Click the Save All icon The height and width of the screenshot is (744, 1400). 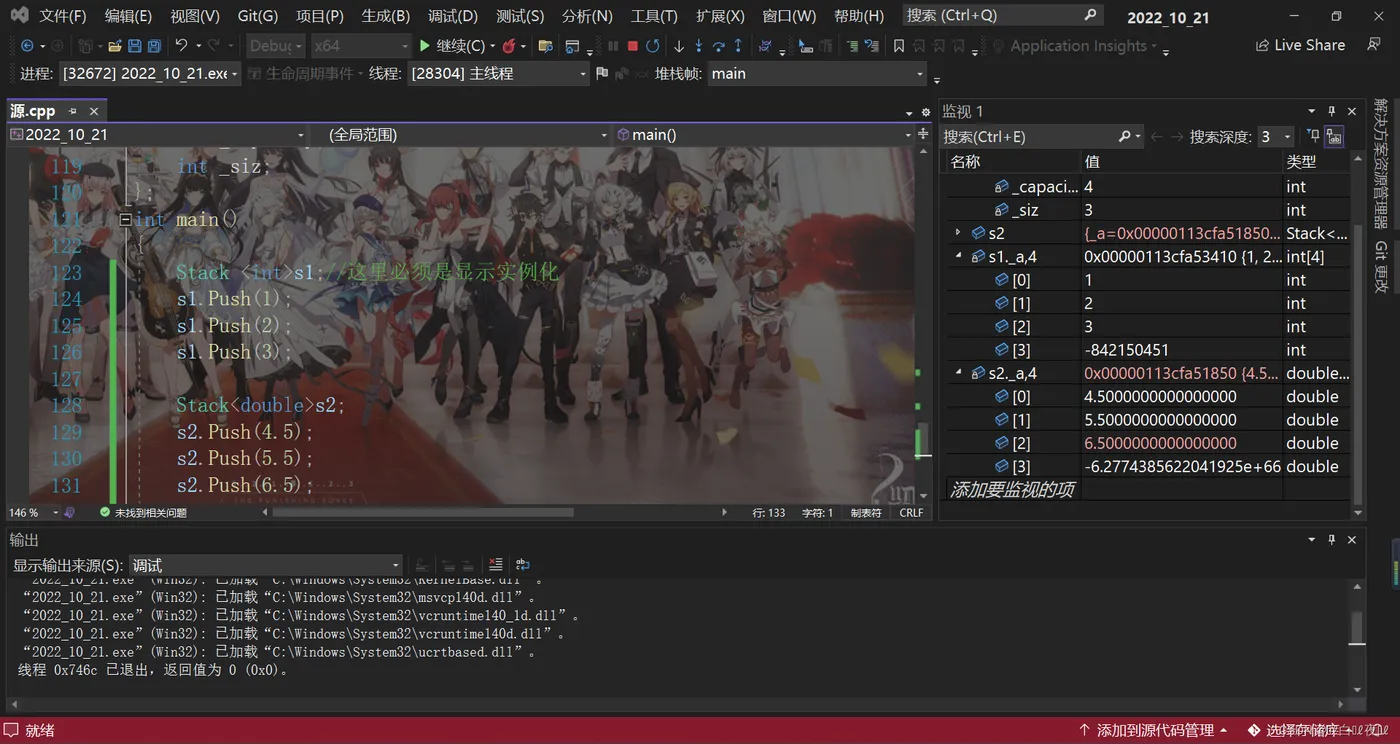tap(154, 46)
